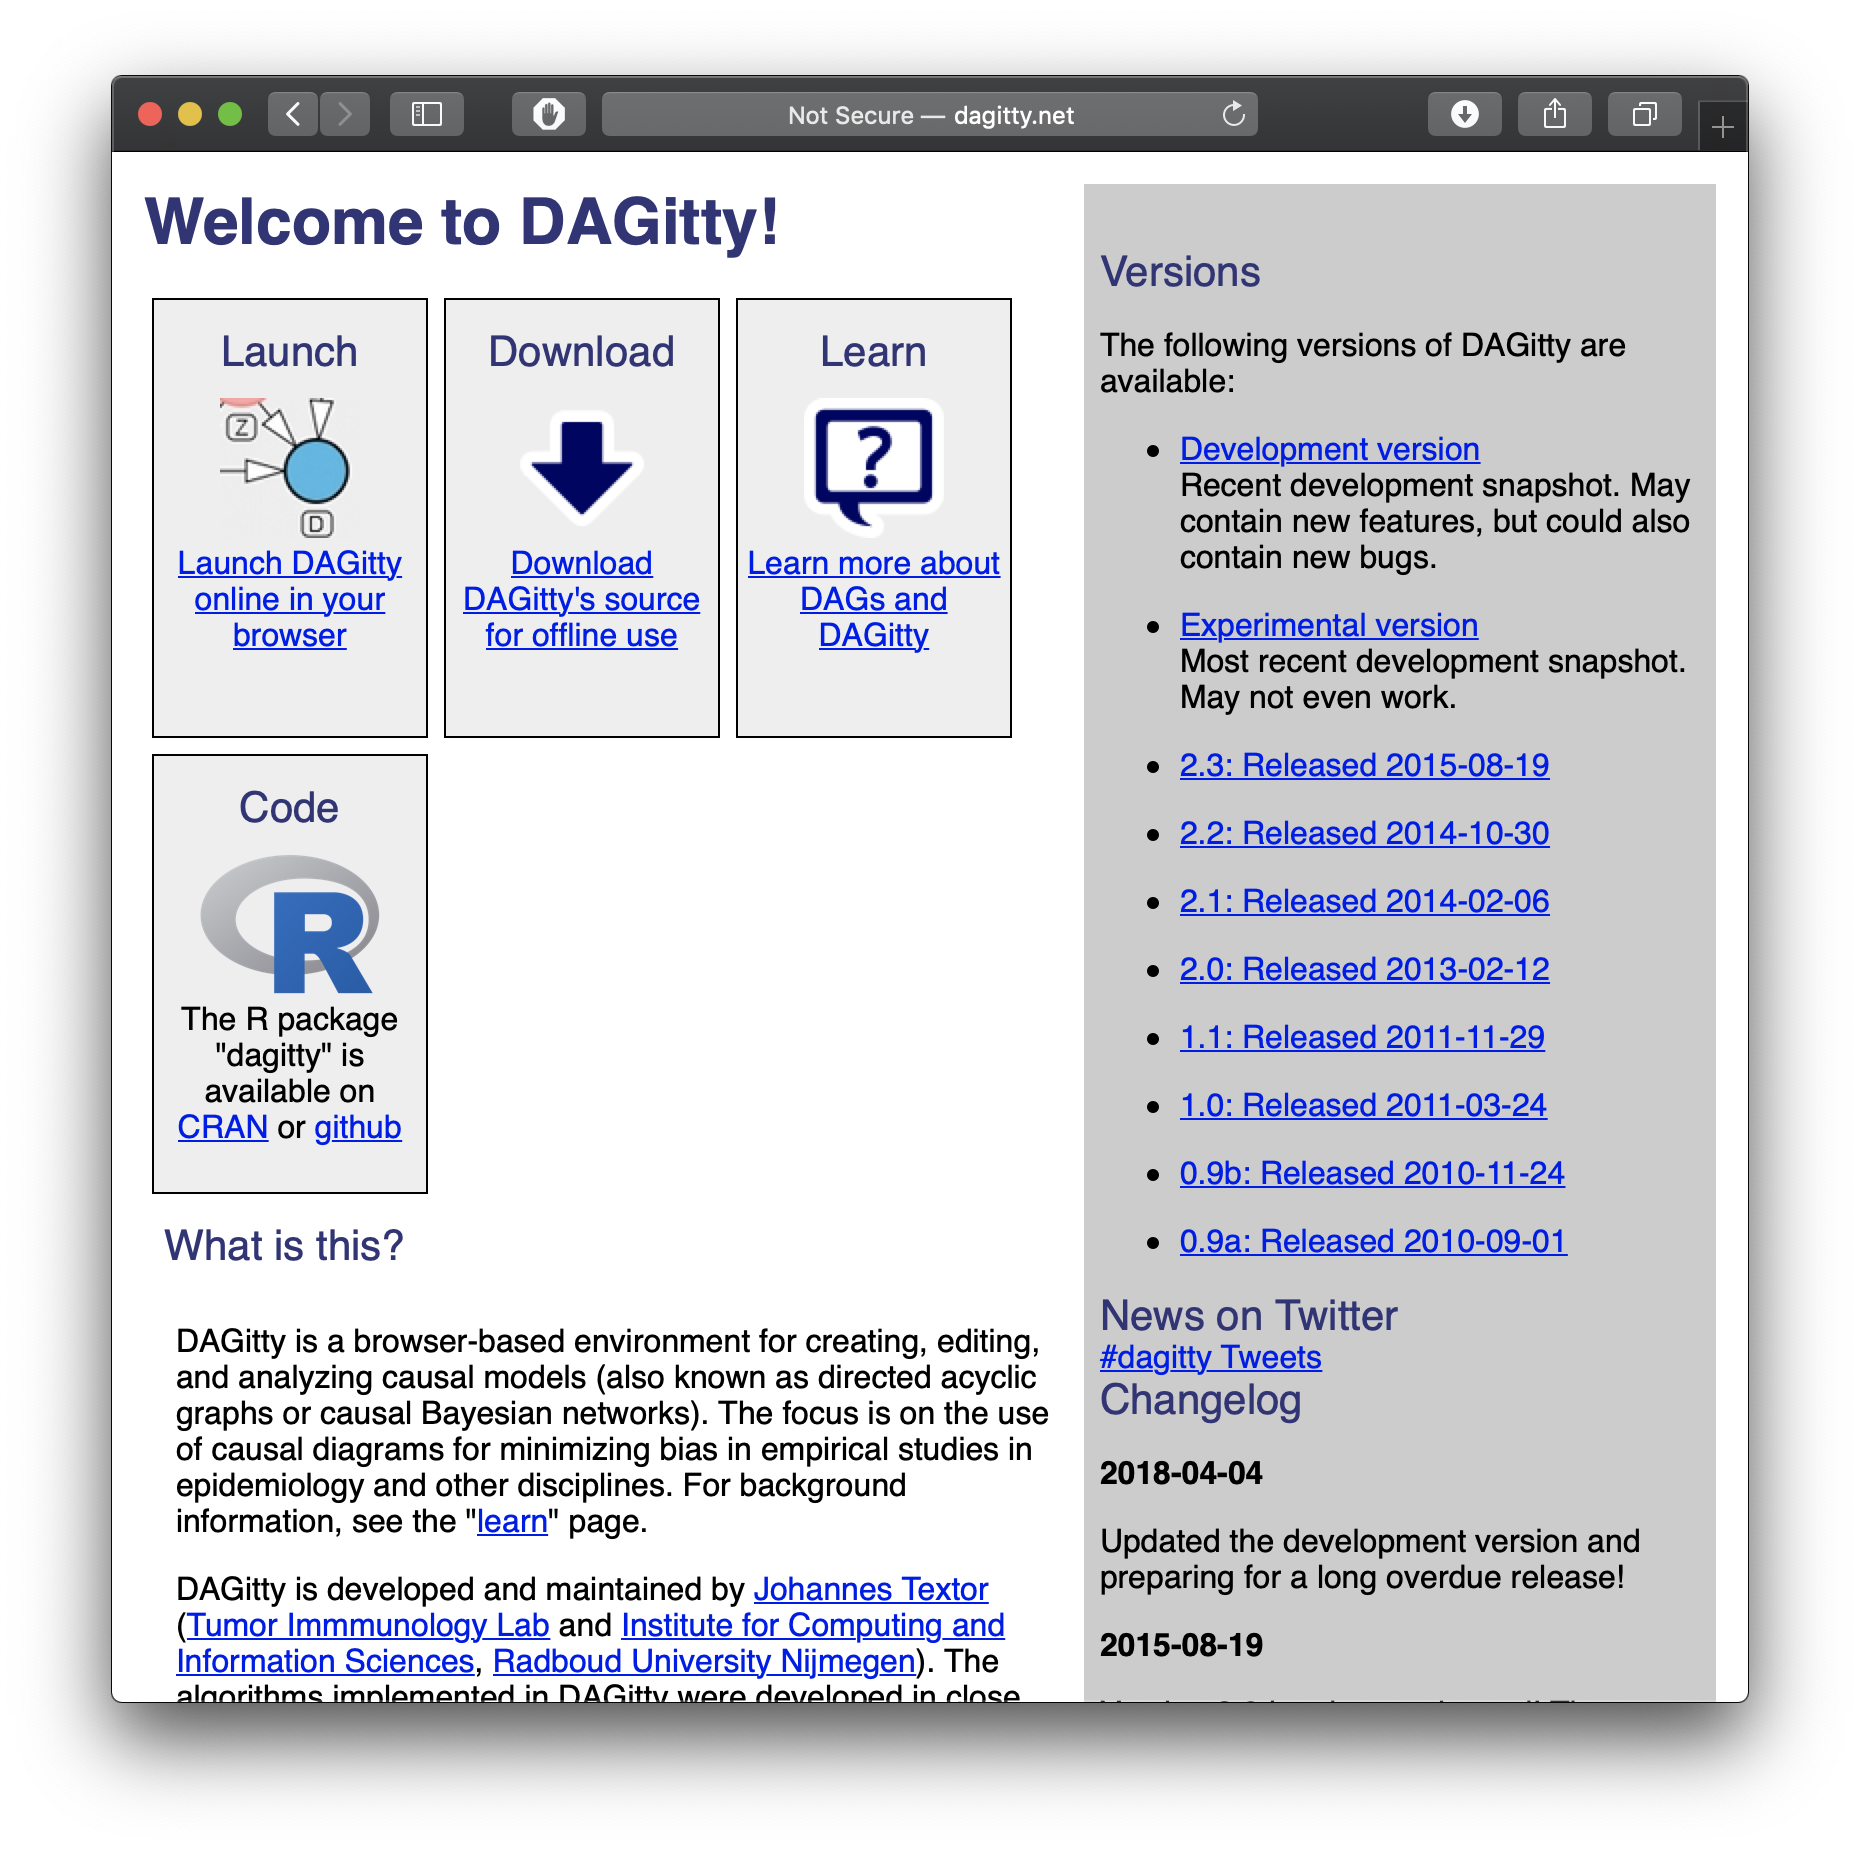This screenshot has width=1860, height=1850.
Task: Show the tab overview
Action: tap(1644, 115)
